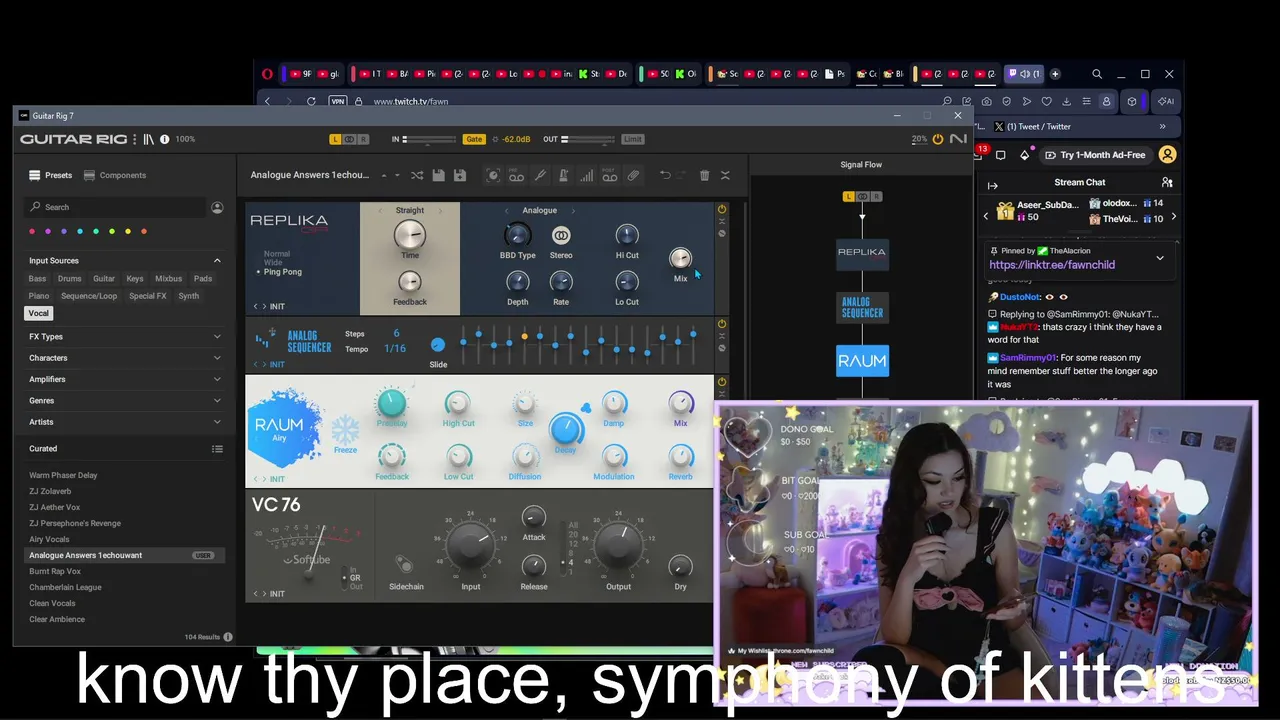Select the Wide mode in Replika
The image size is (1280, 720).
click(274, 263)
